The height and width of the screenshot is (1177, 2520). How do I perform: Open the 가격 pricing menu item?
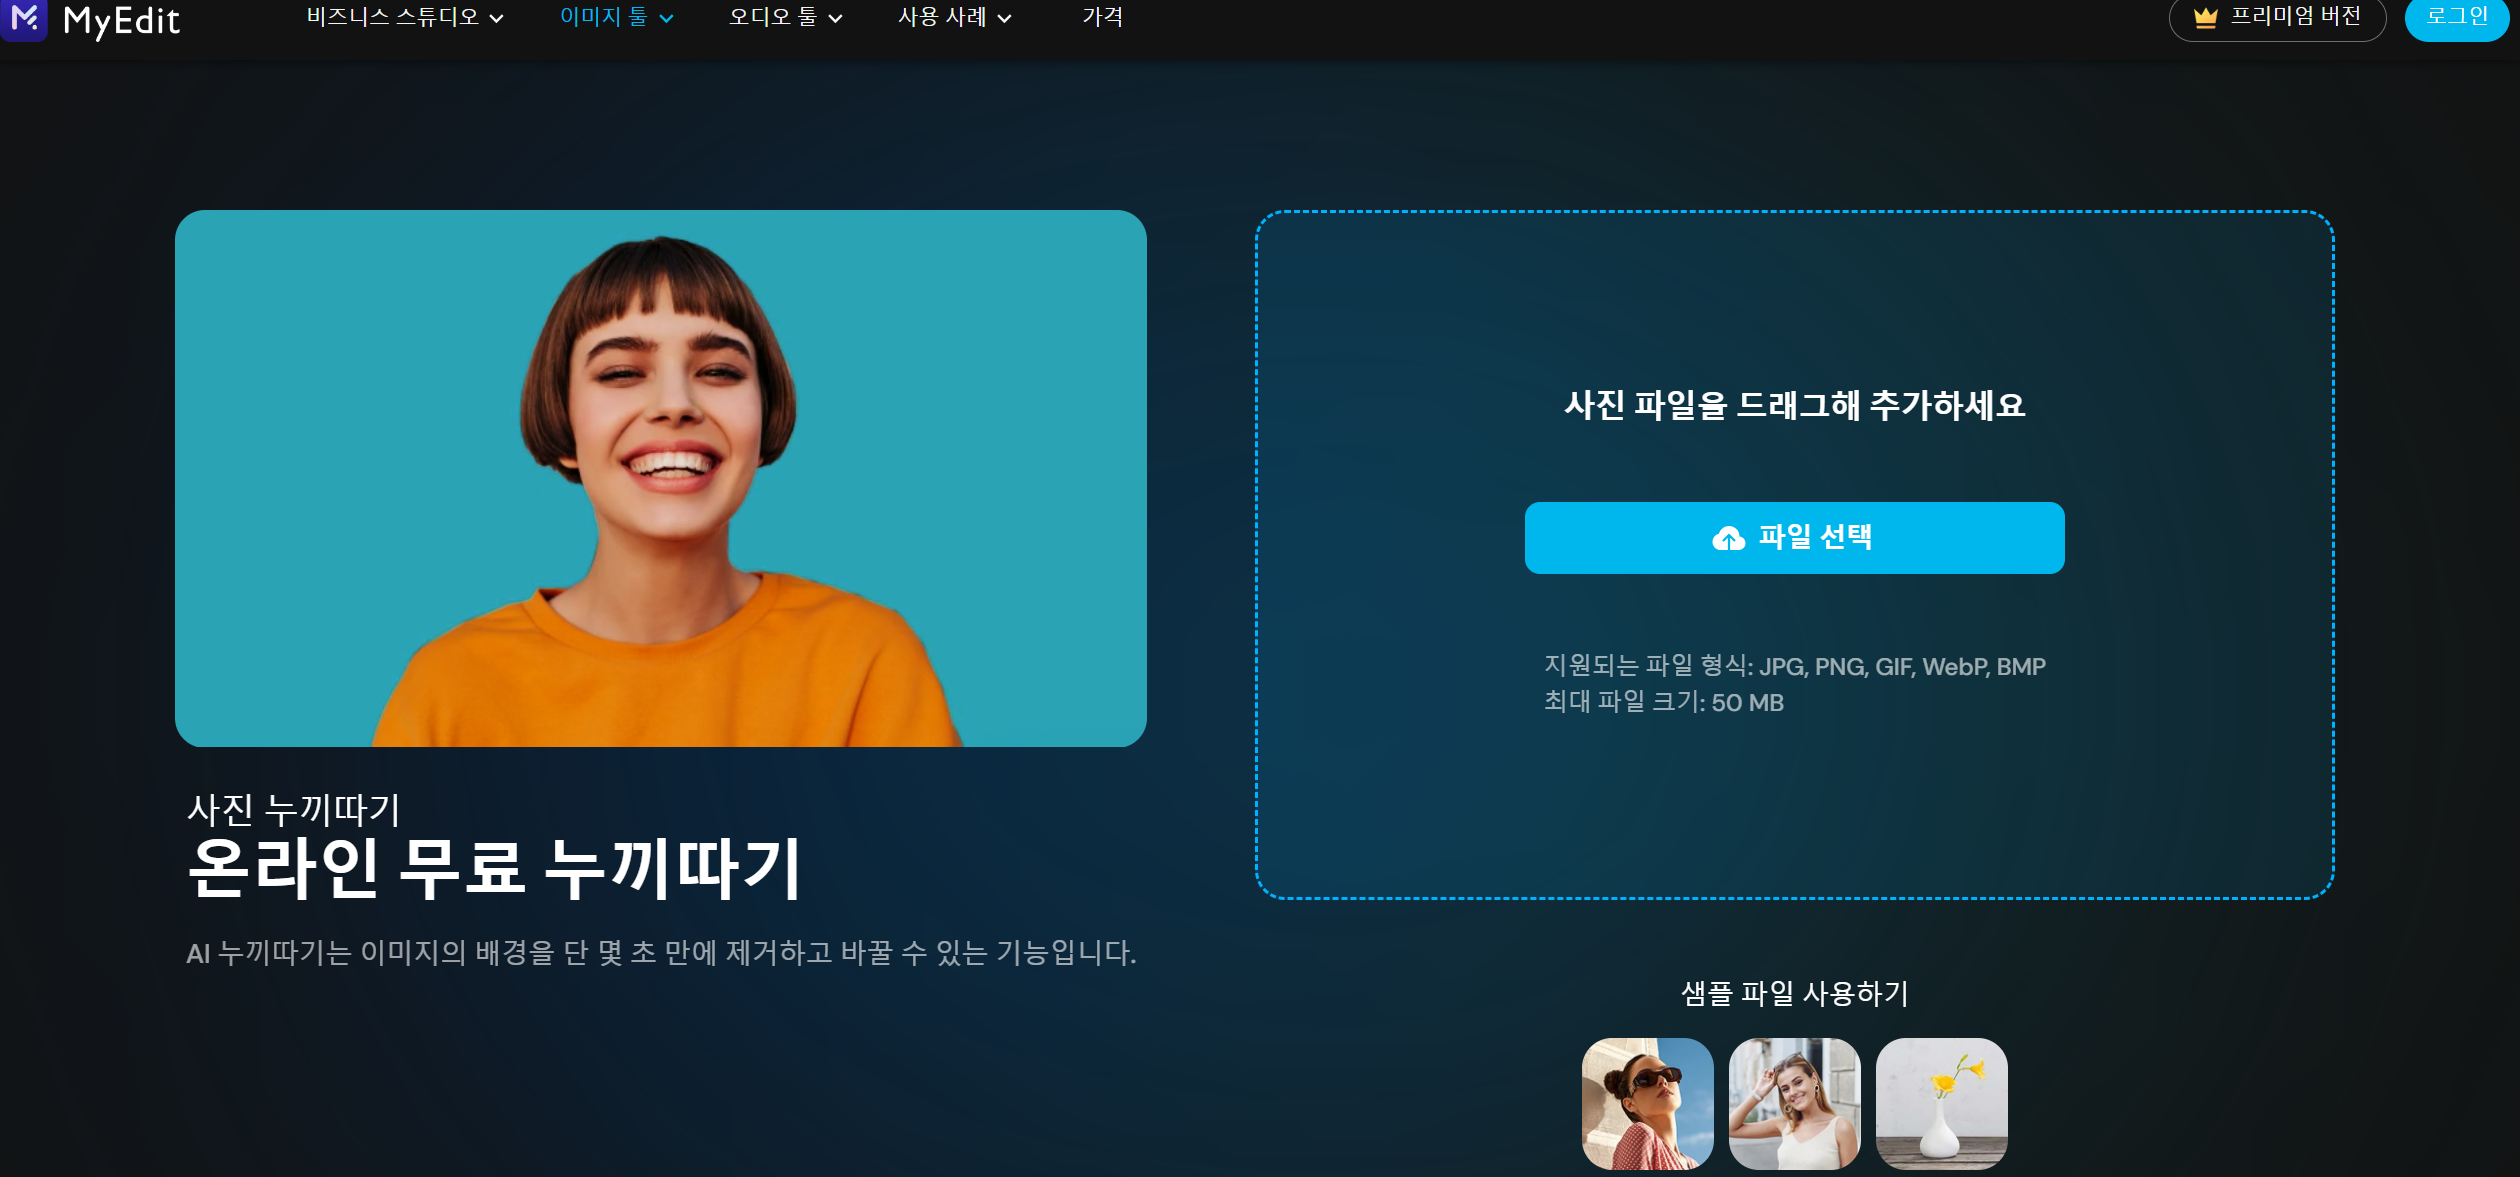[x=1102, y=17]
